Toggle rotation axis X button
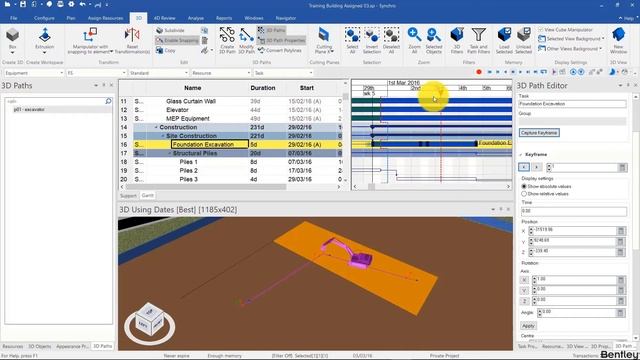 (524, 280)
